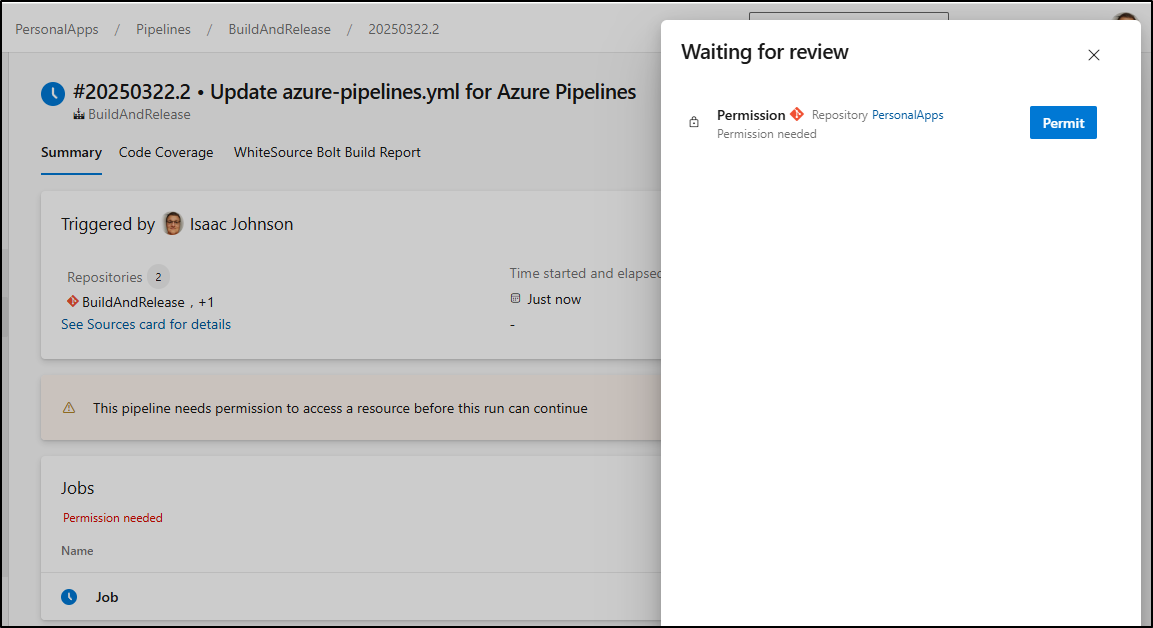1153x628 pixels.
Task: Click the run status clock icon near title
Action: [53, 93]
